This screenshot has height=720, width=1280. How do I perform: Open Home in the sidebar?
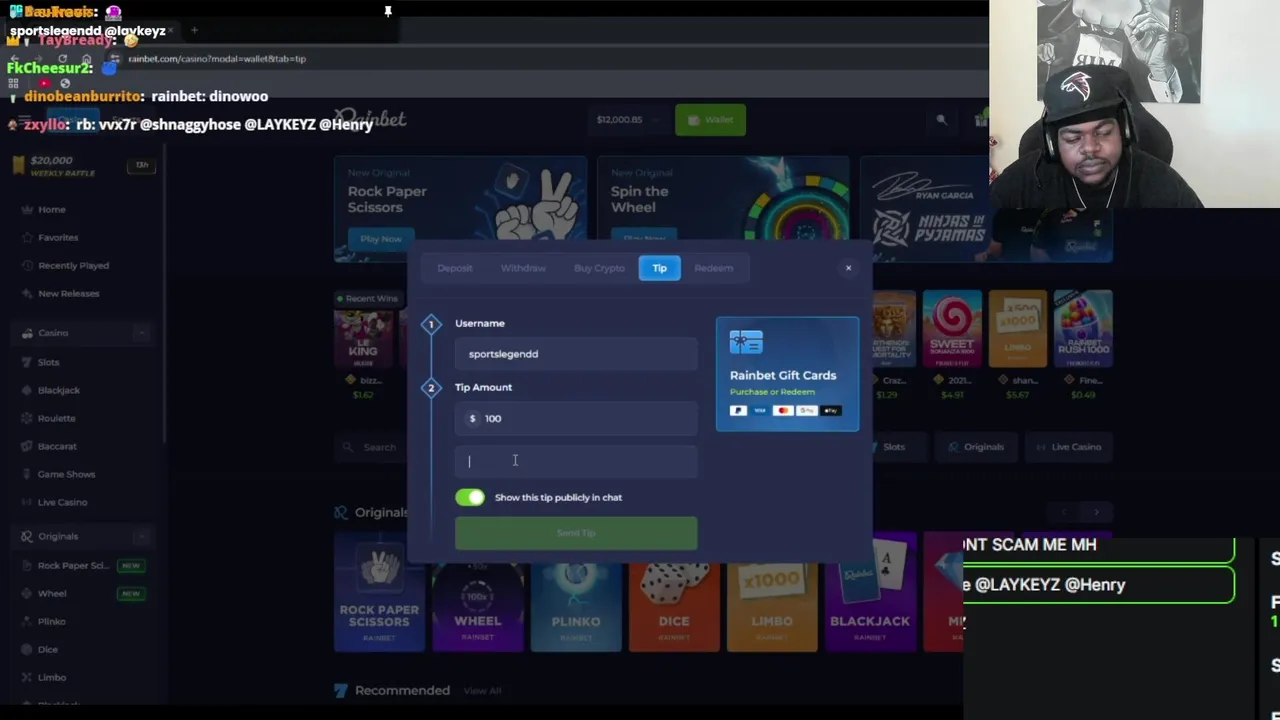[52, 209]
